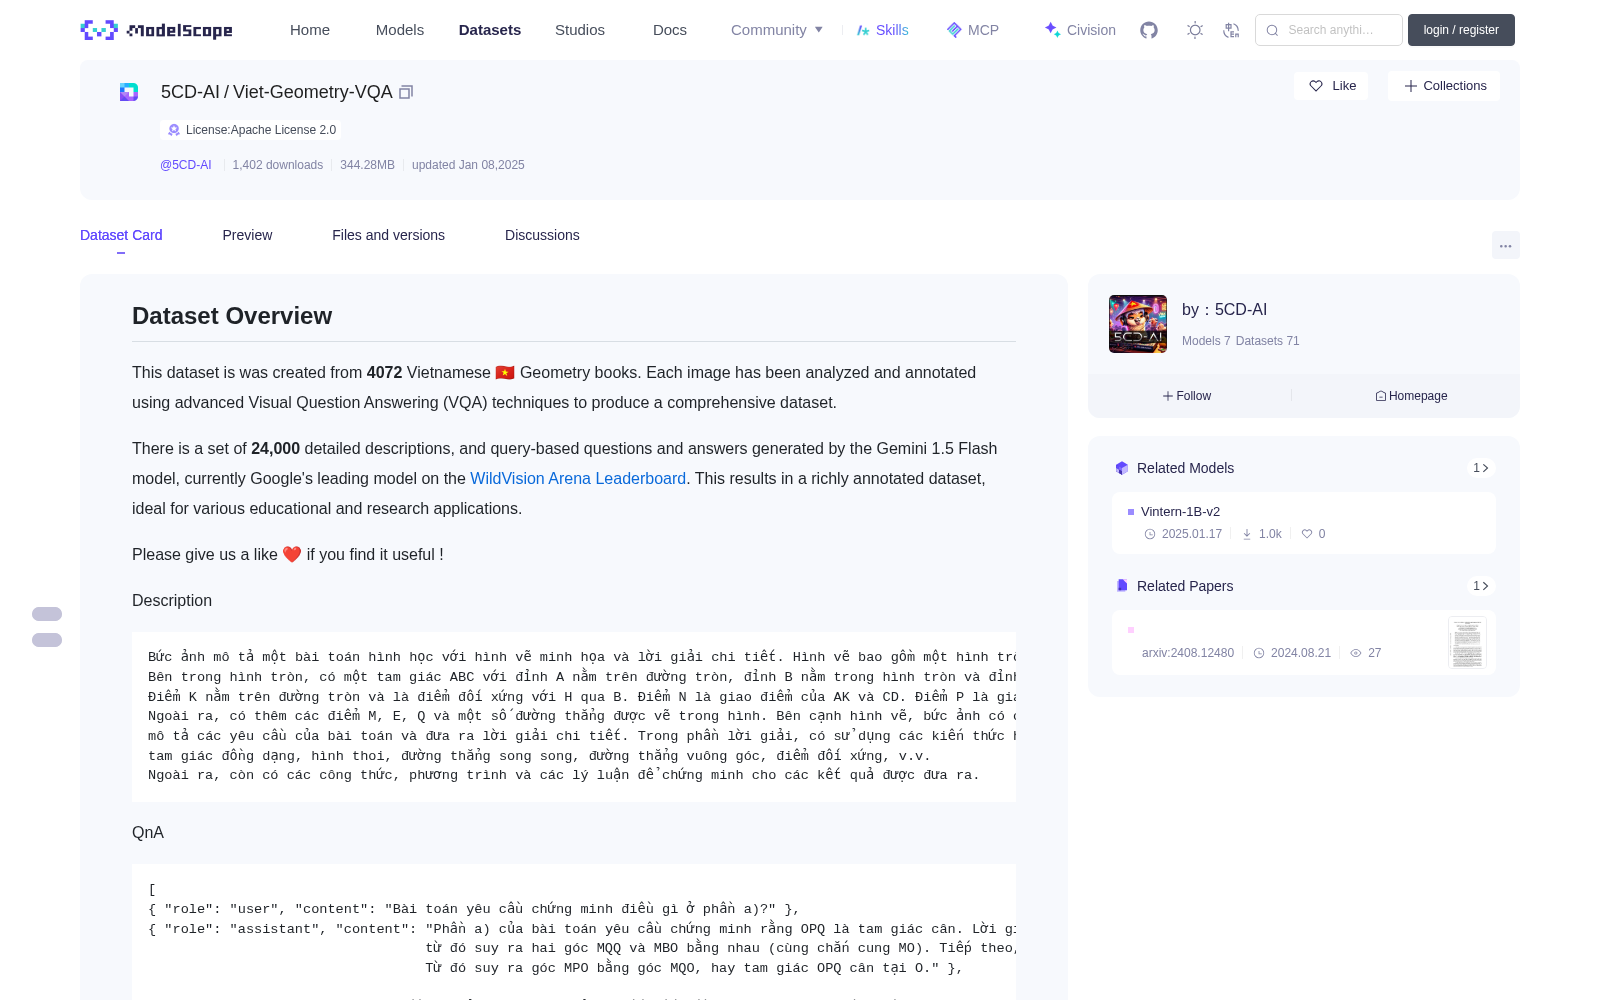Open the Datasets nav item

[x=490, y=30]
